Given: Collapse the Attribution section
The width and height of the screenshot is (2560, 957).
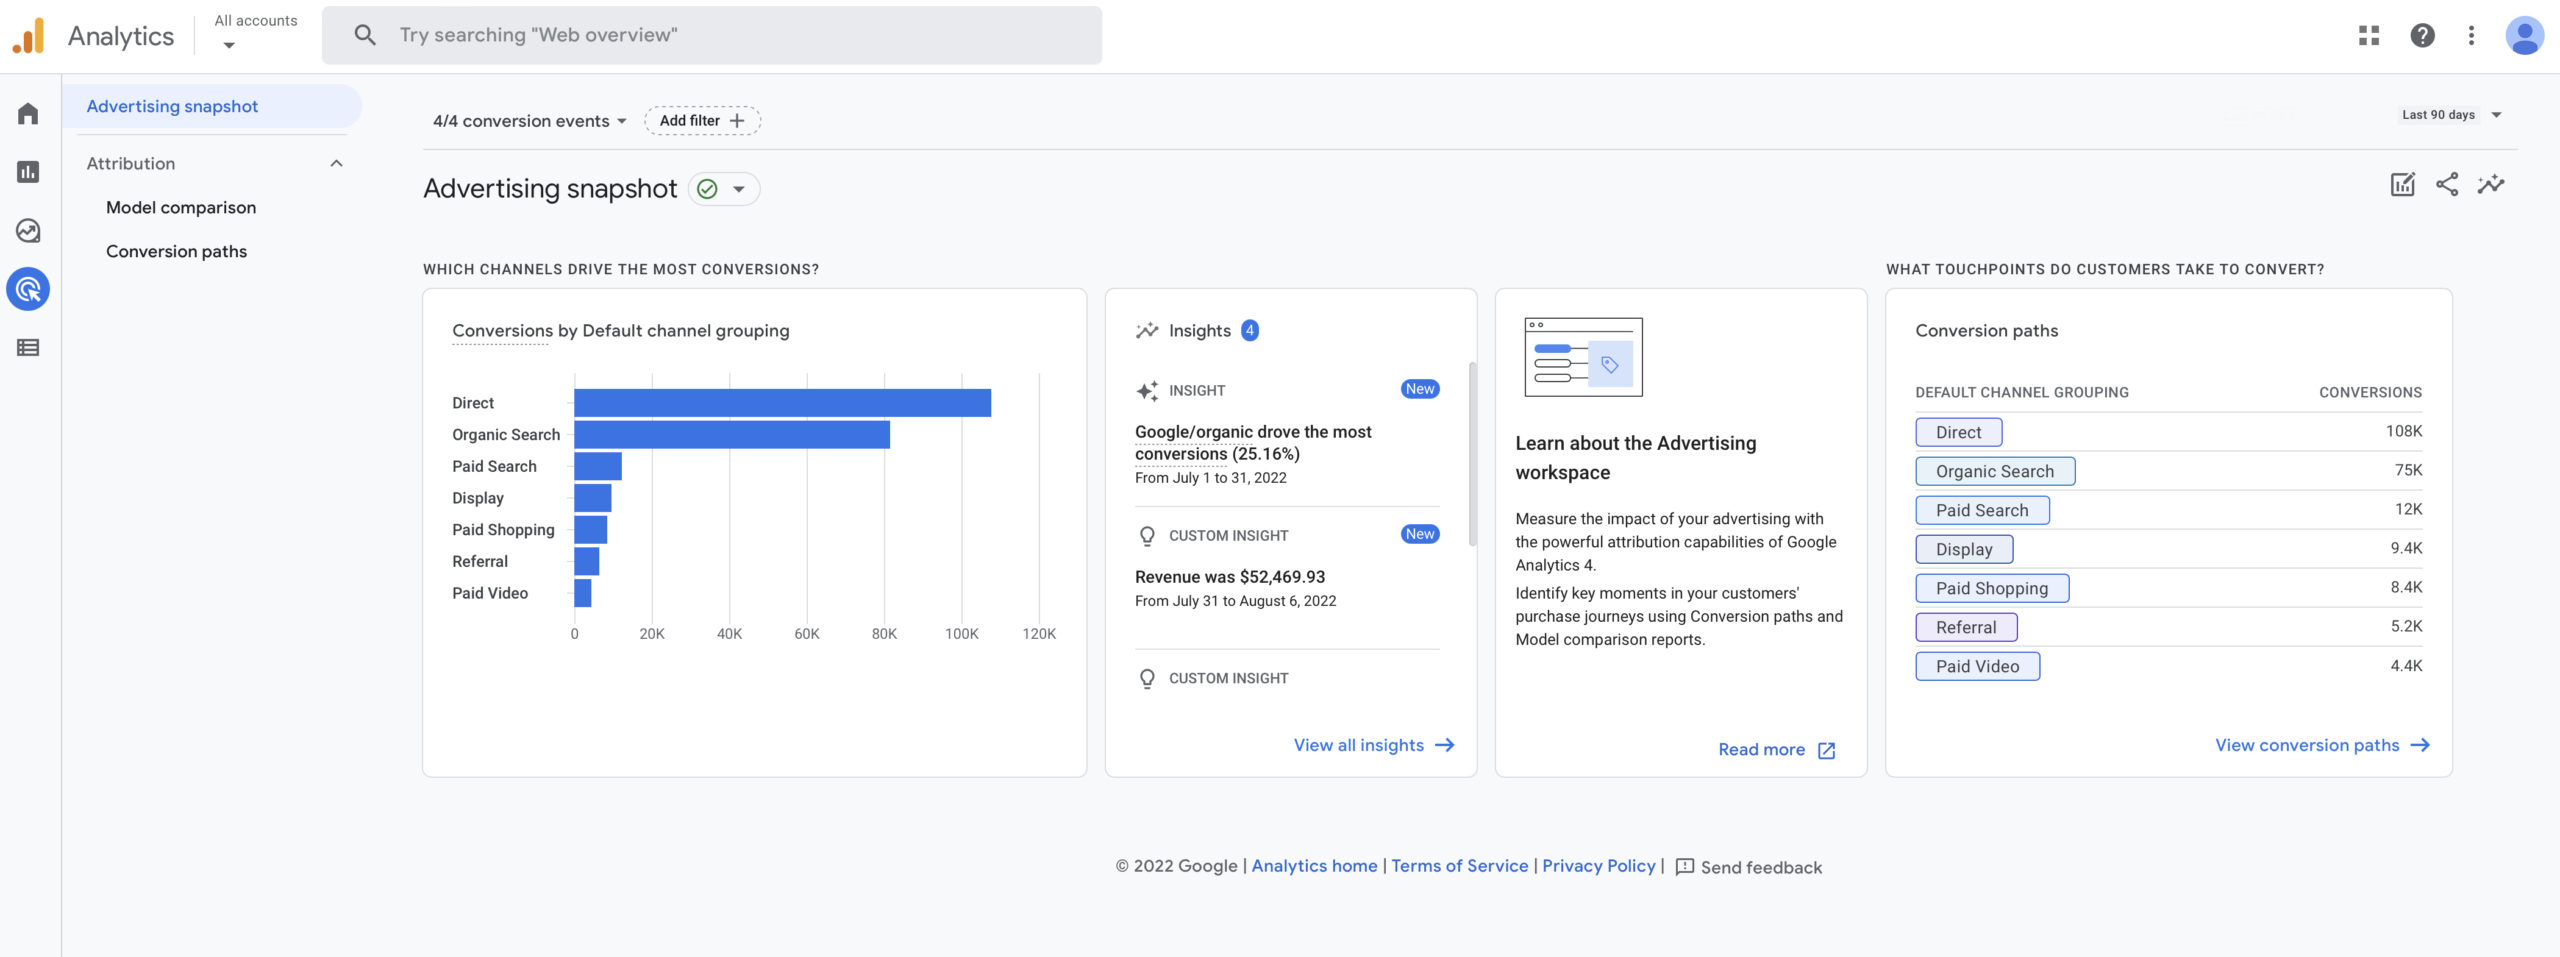Looking at the screenshot, I should click(x=336, y=163).
